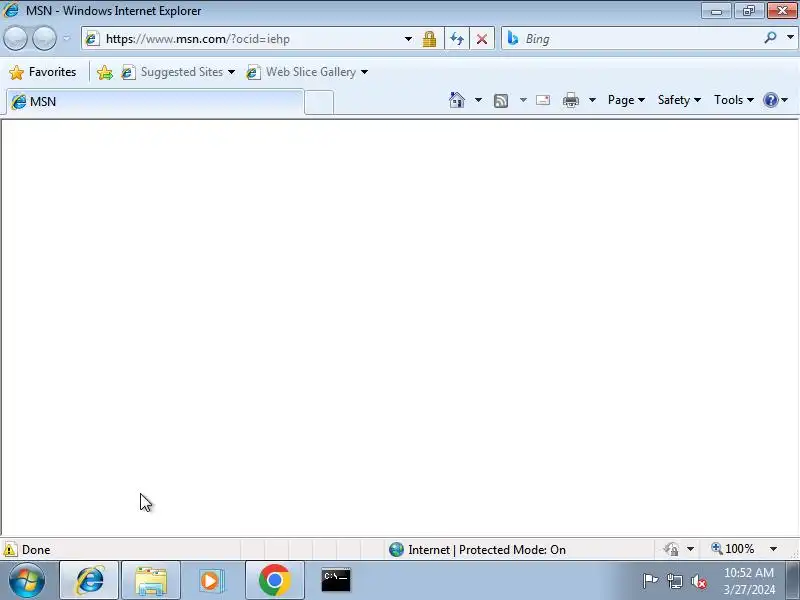Click the RSS feeds icon
The image size is (800, 600).
tap(501, 101)
